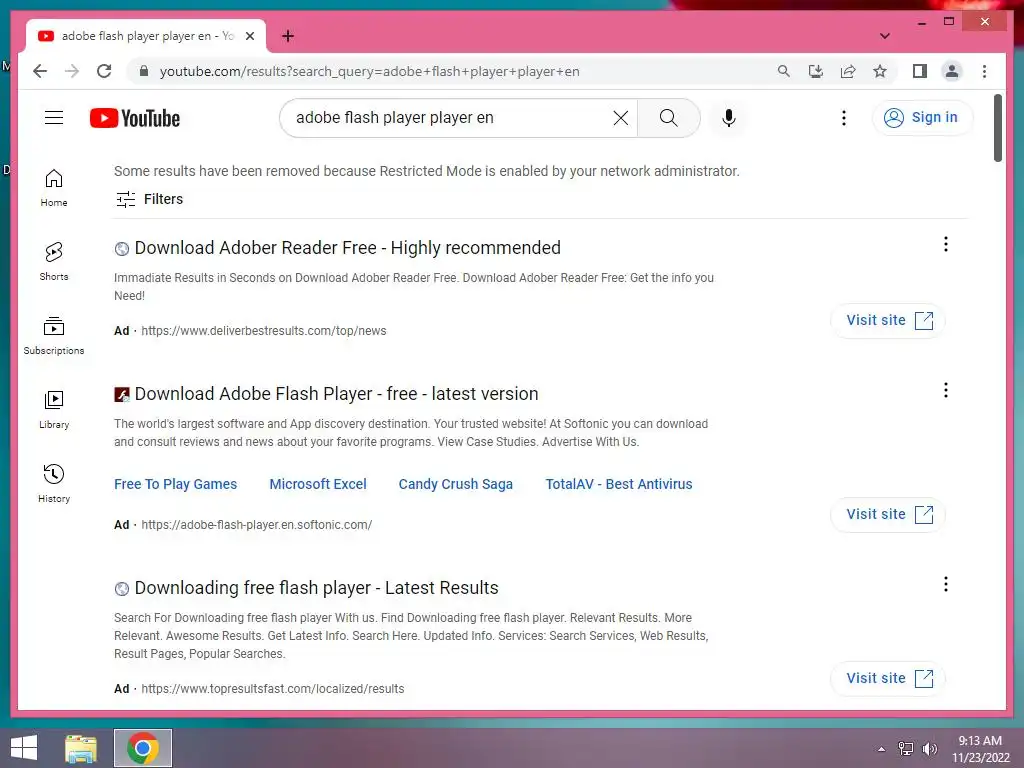Open Subscriptions in sidebar
This screenshot has width=1024, height=768.
[54, 336]
